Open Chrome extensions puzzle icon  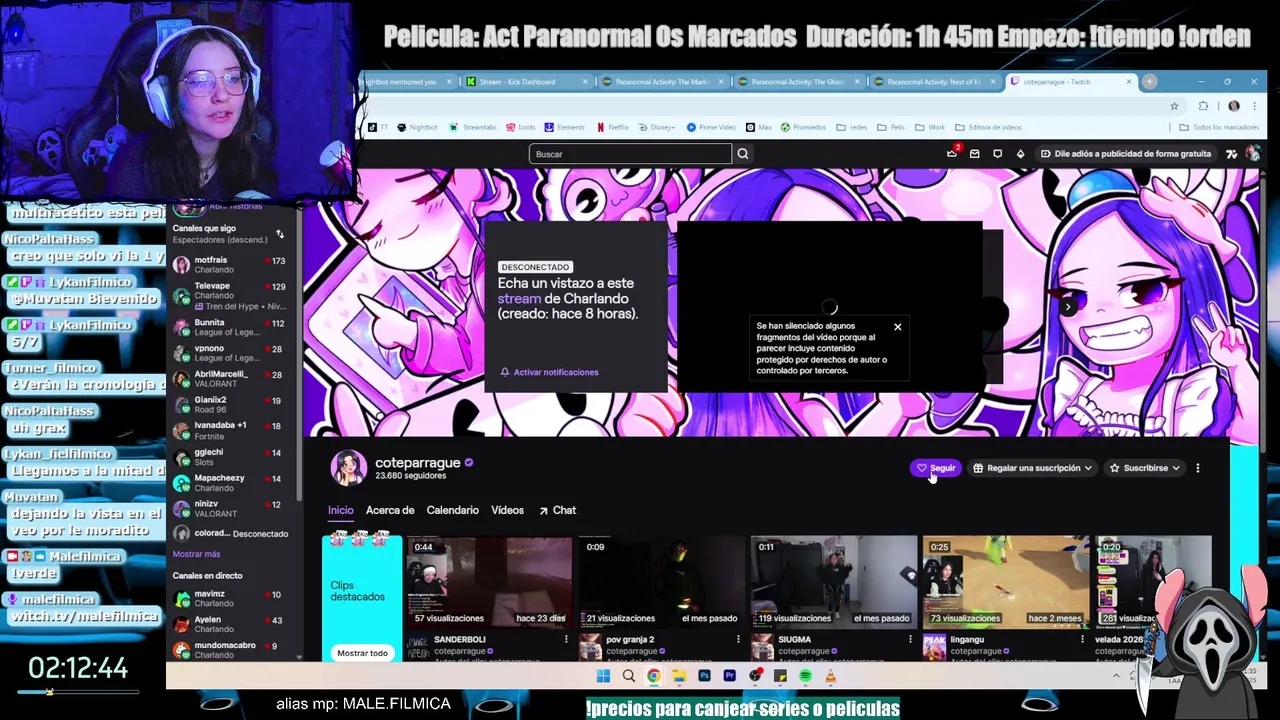pos(1203,106)
